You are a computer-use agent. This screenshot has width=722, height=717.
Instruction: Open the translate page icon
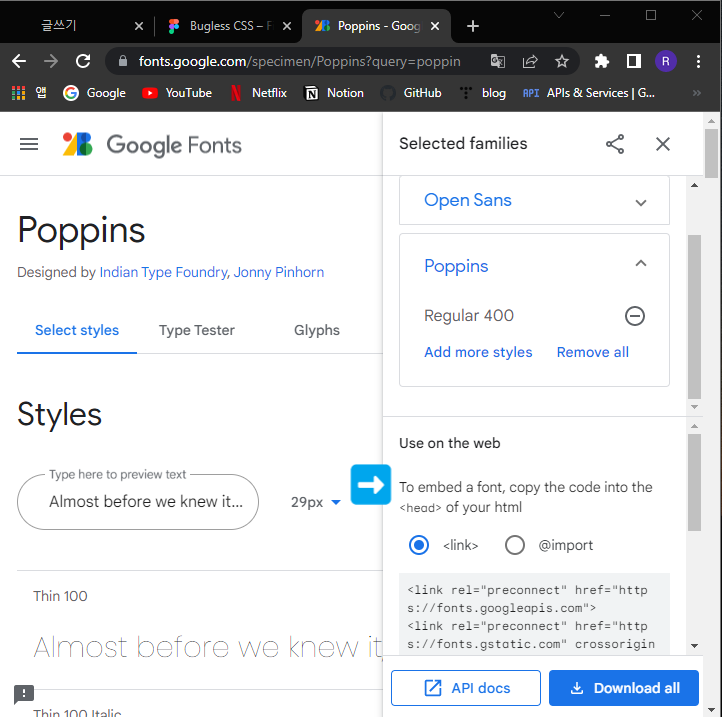[x=497, y=61]
